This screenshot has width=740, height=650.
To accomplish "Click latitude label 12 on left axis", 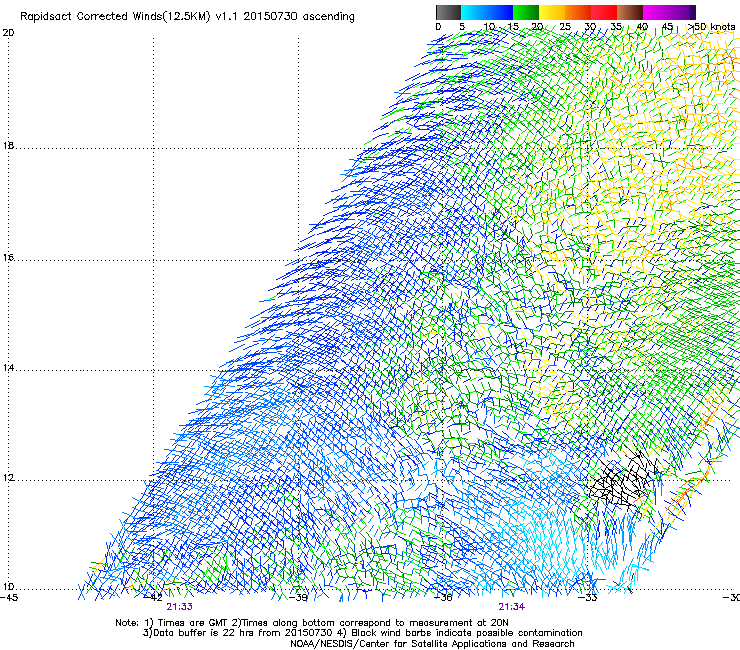I will pyautogui.click(x=8, y=478).
